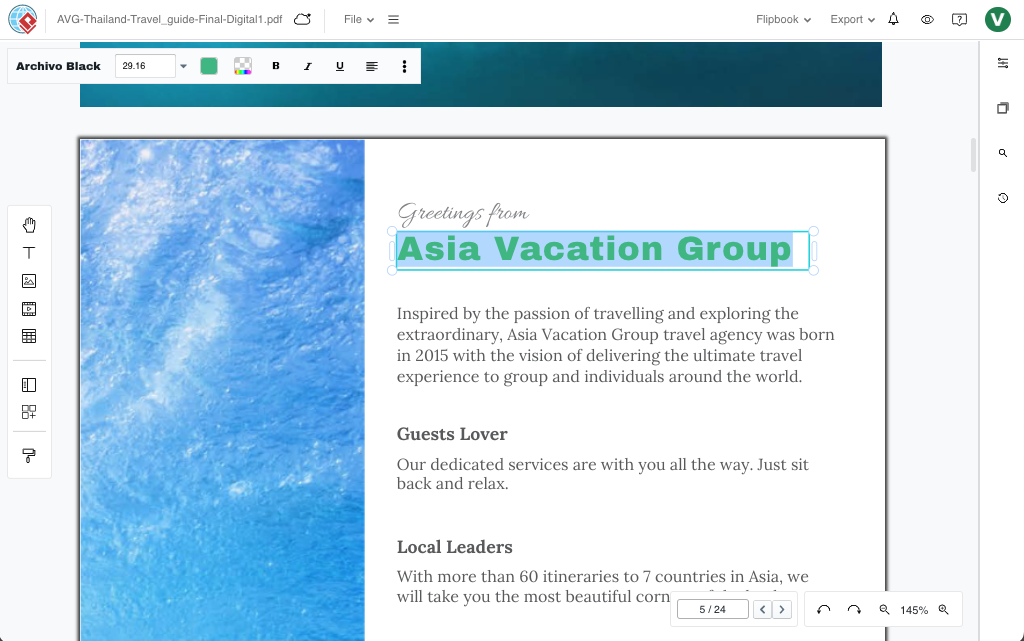Toggle underline formatting

point(340,66)
